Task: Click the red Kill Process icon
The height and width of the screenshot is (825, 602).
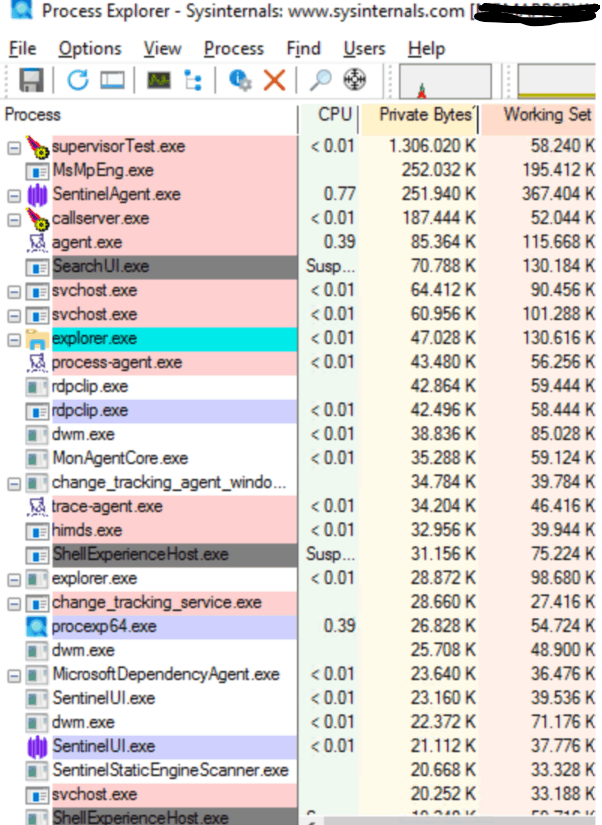Action: pyautogui.click(x=274, y=81)
